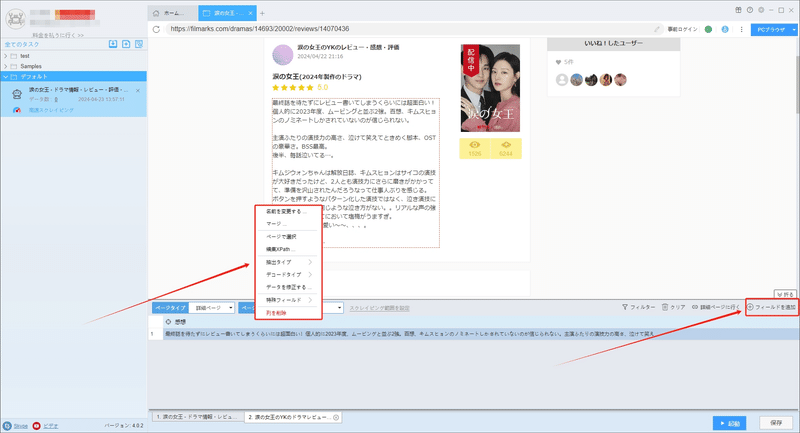Click the 全てのタスク heading
This screenshot has width=800, height=433.
click(x=22, y=44)
